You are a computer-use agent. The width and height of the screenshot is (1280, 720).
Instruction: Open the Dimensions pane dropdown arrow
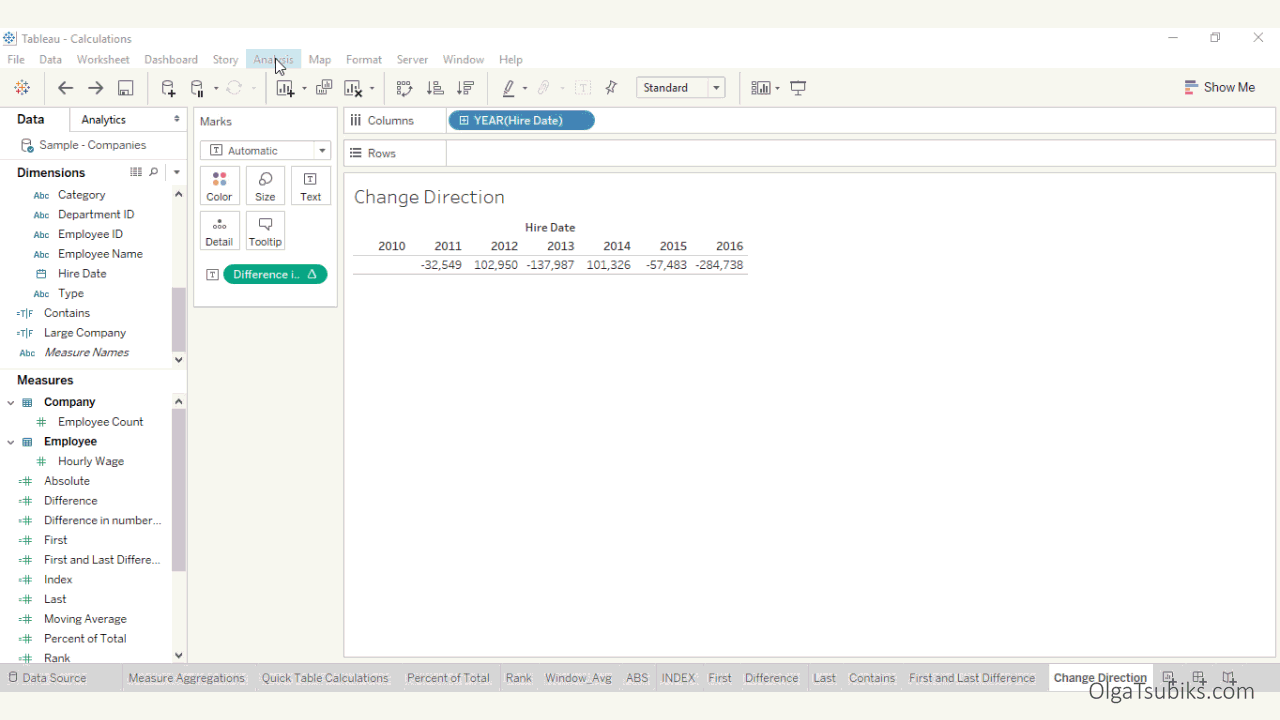(176, 172)
